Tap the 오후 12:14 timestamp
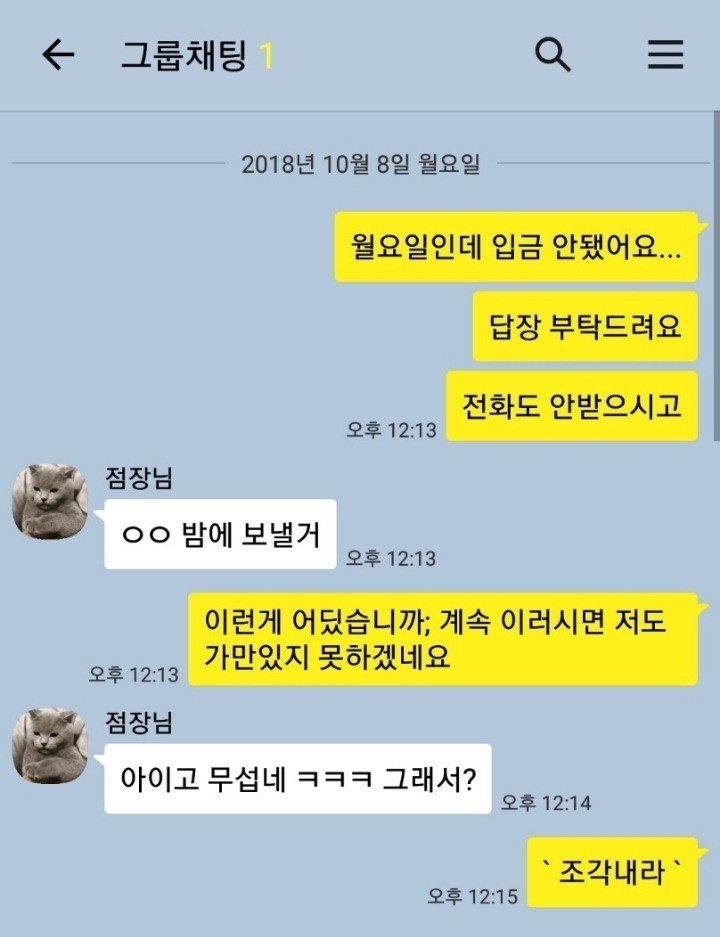 pos(546,803)
